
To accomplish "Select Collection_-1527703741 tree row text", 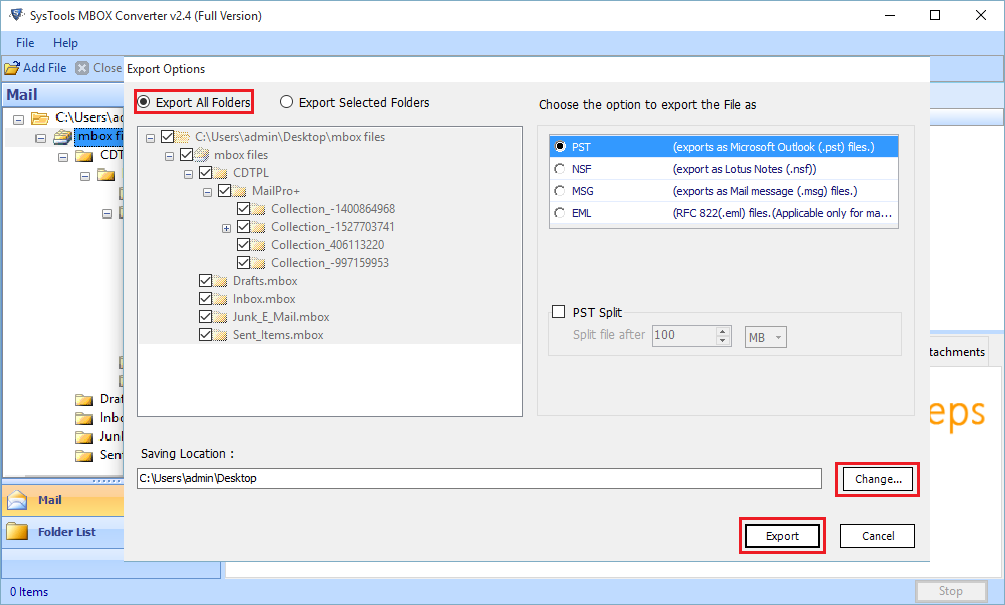I will 333,227.
